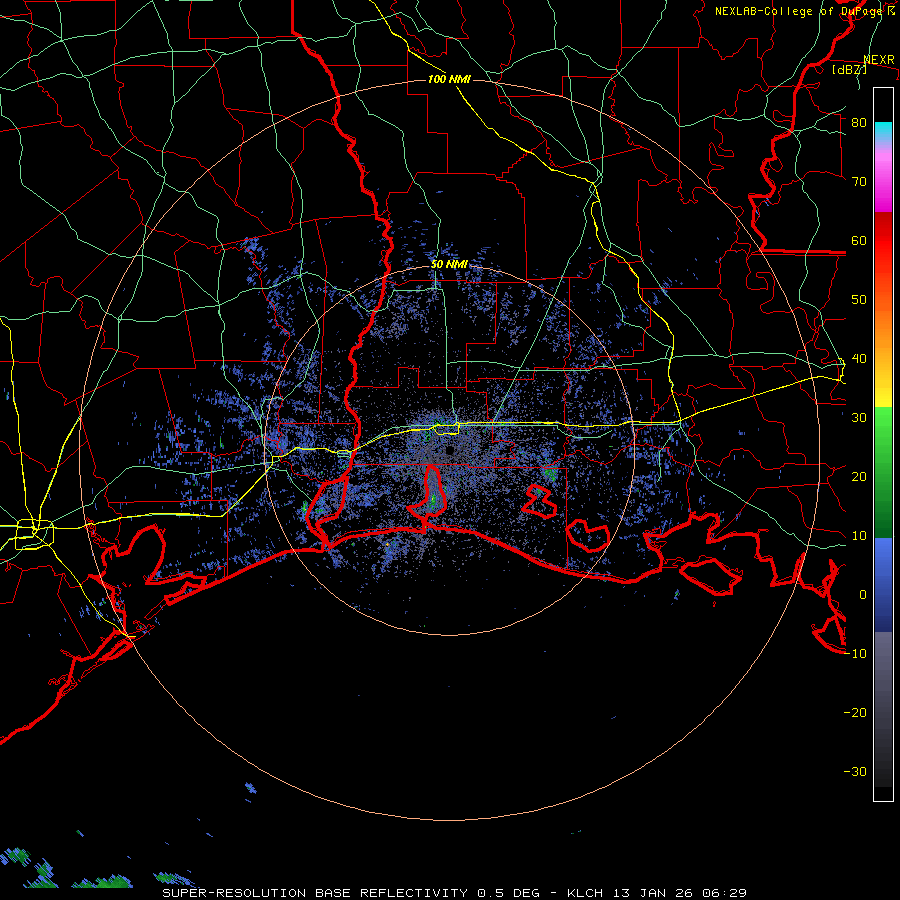
Task: Click the "70" value on dBZ scale
Action: tap(859, 181)
